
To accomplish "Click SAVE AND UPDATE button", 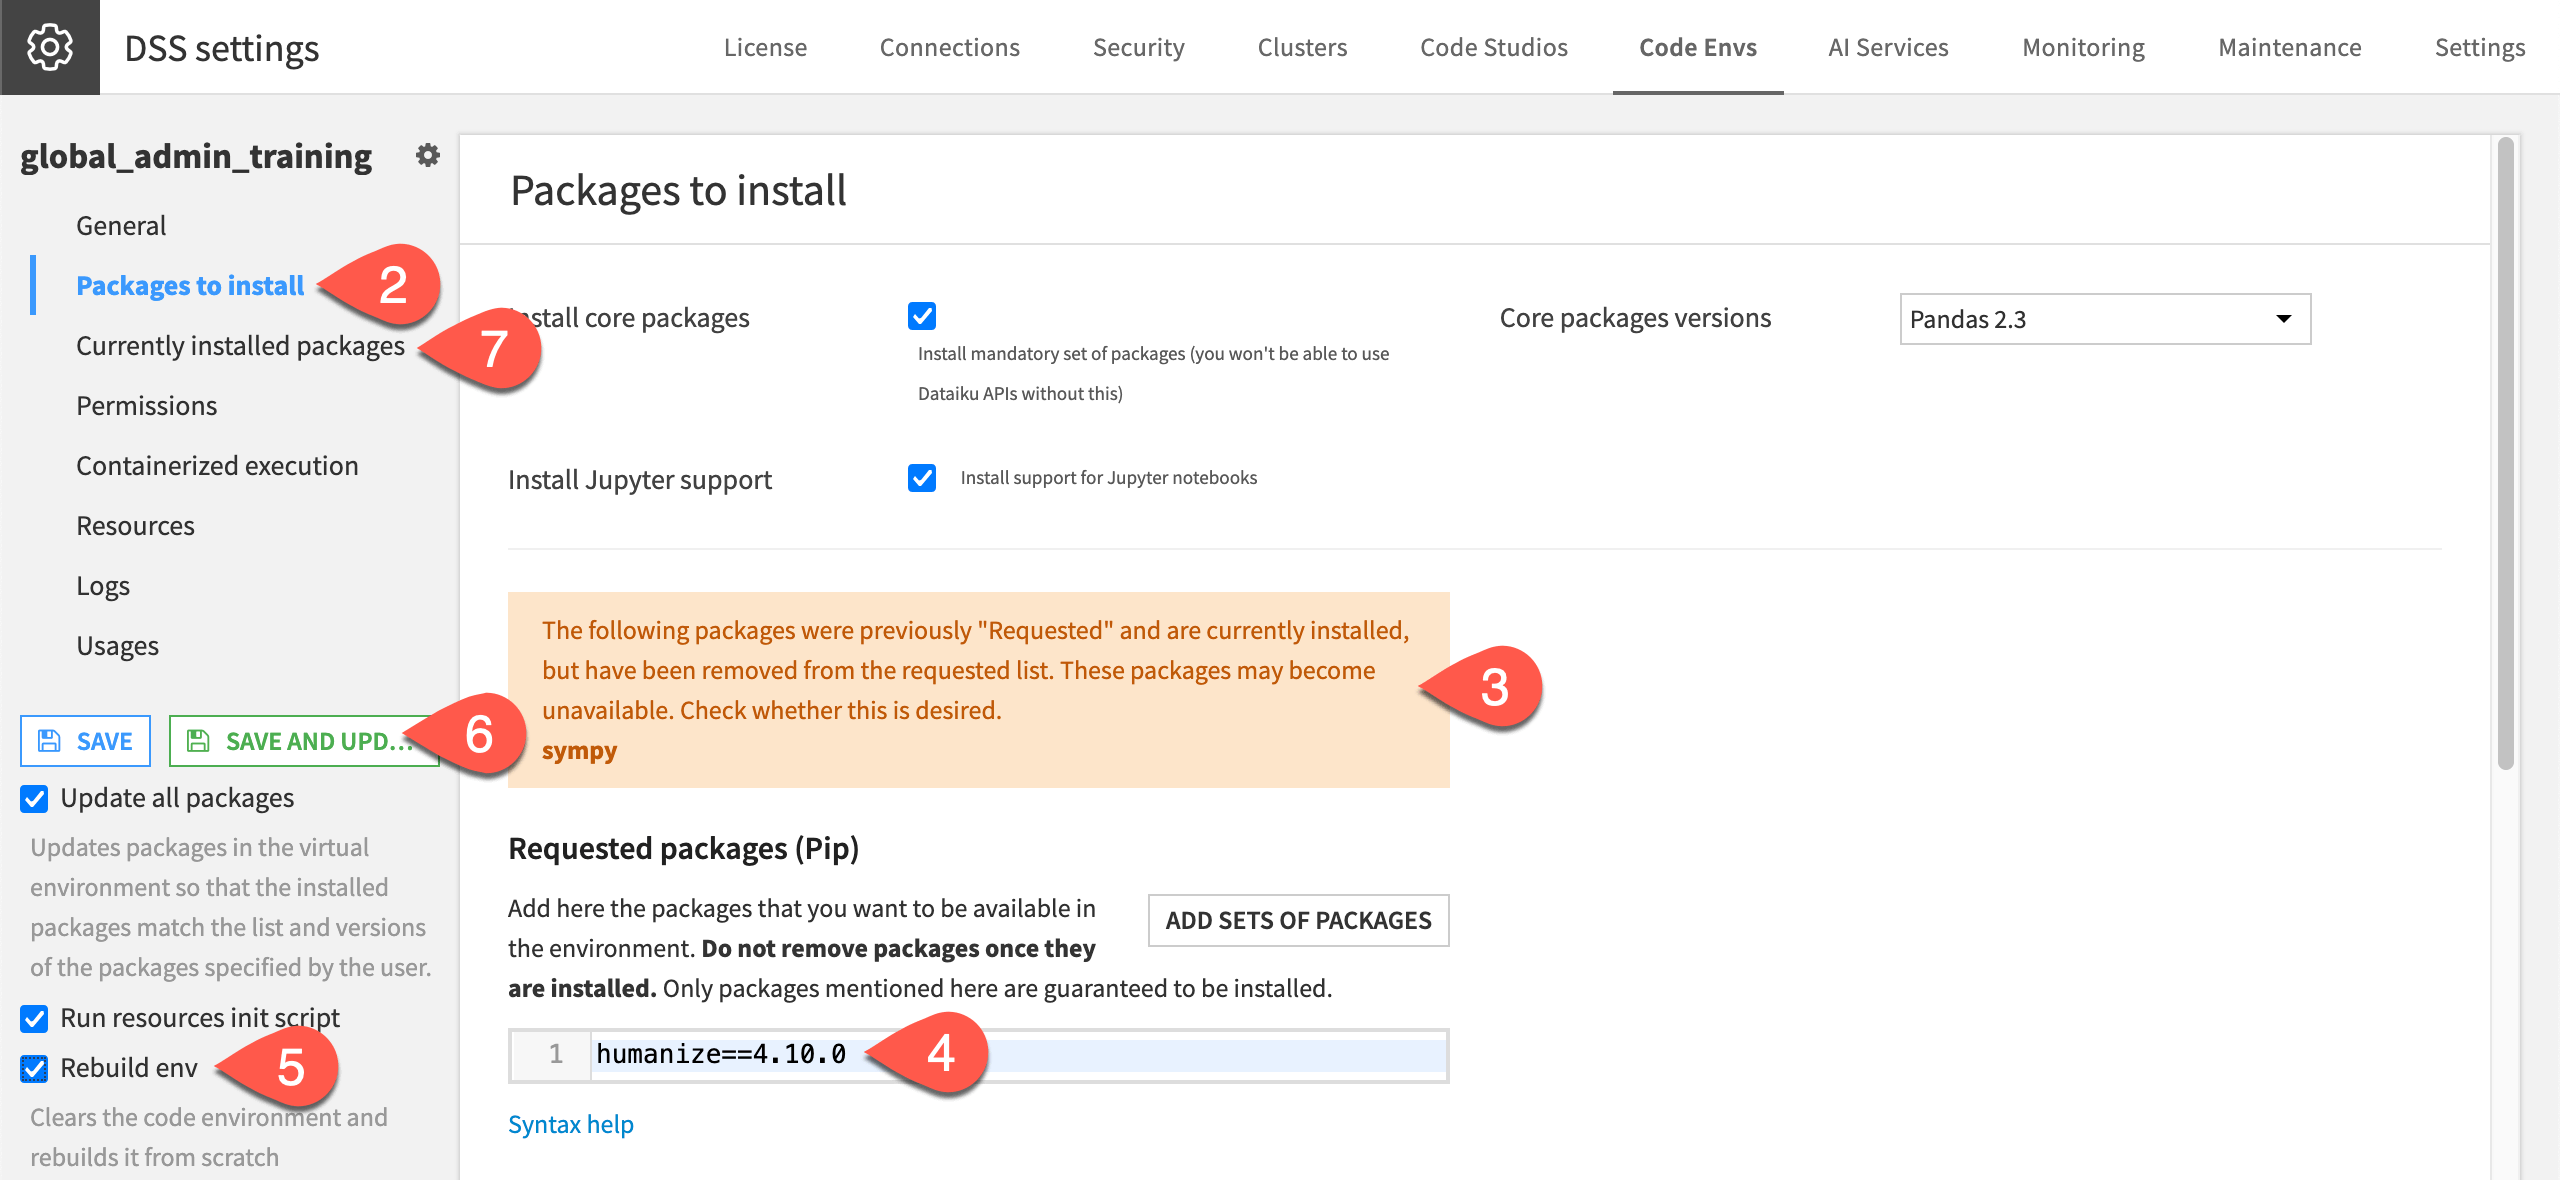I will coord(304,741).
